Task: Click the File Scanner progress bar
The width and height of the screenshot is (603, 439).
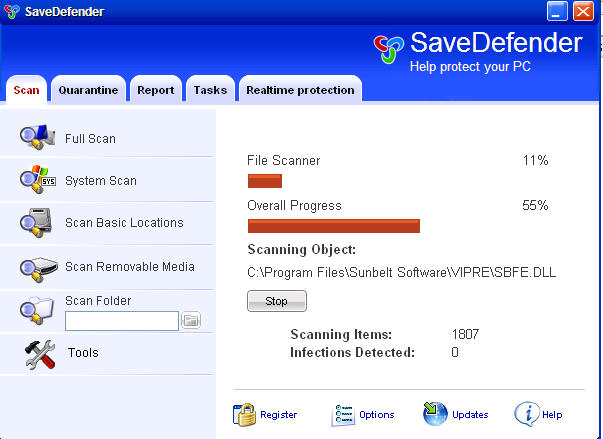Action: point(265,181)
